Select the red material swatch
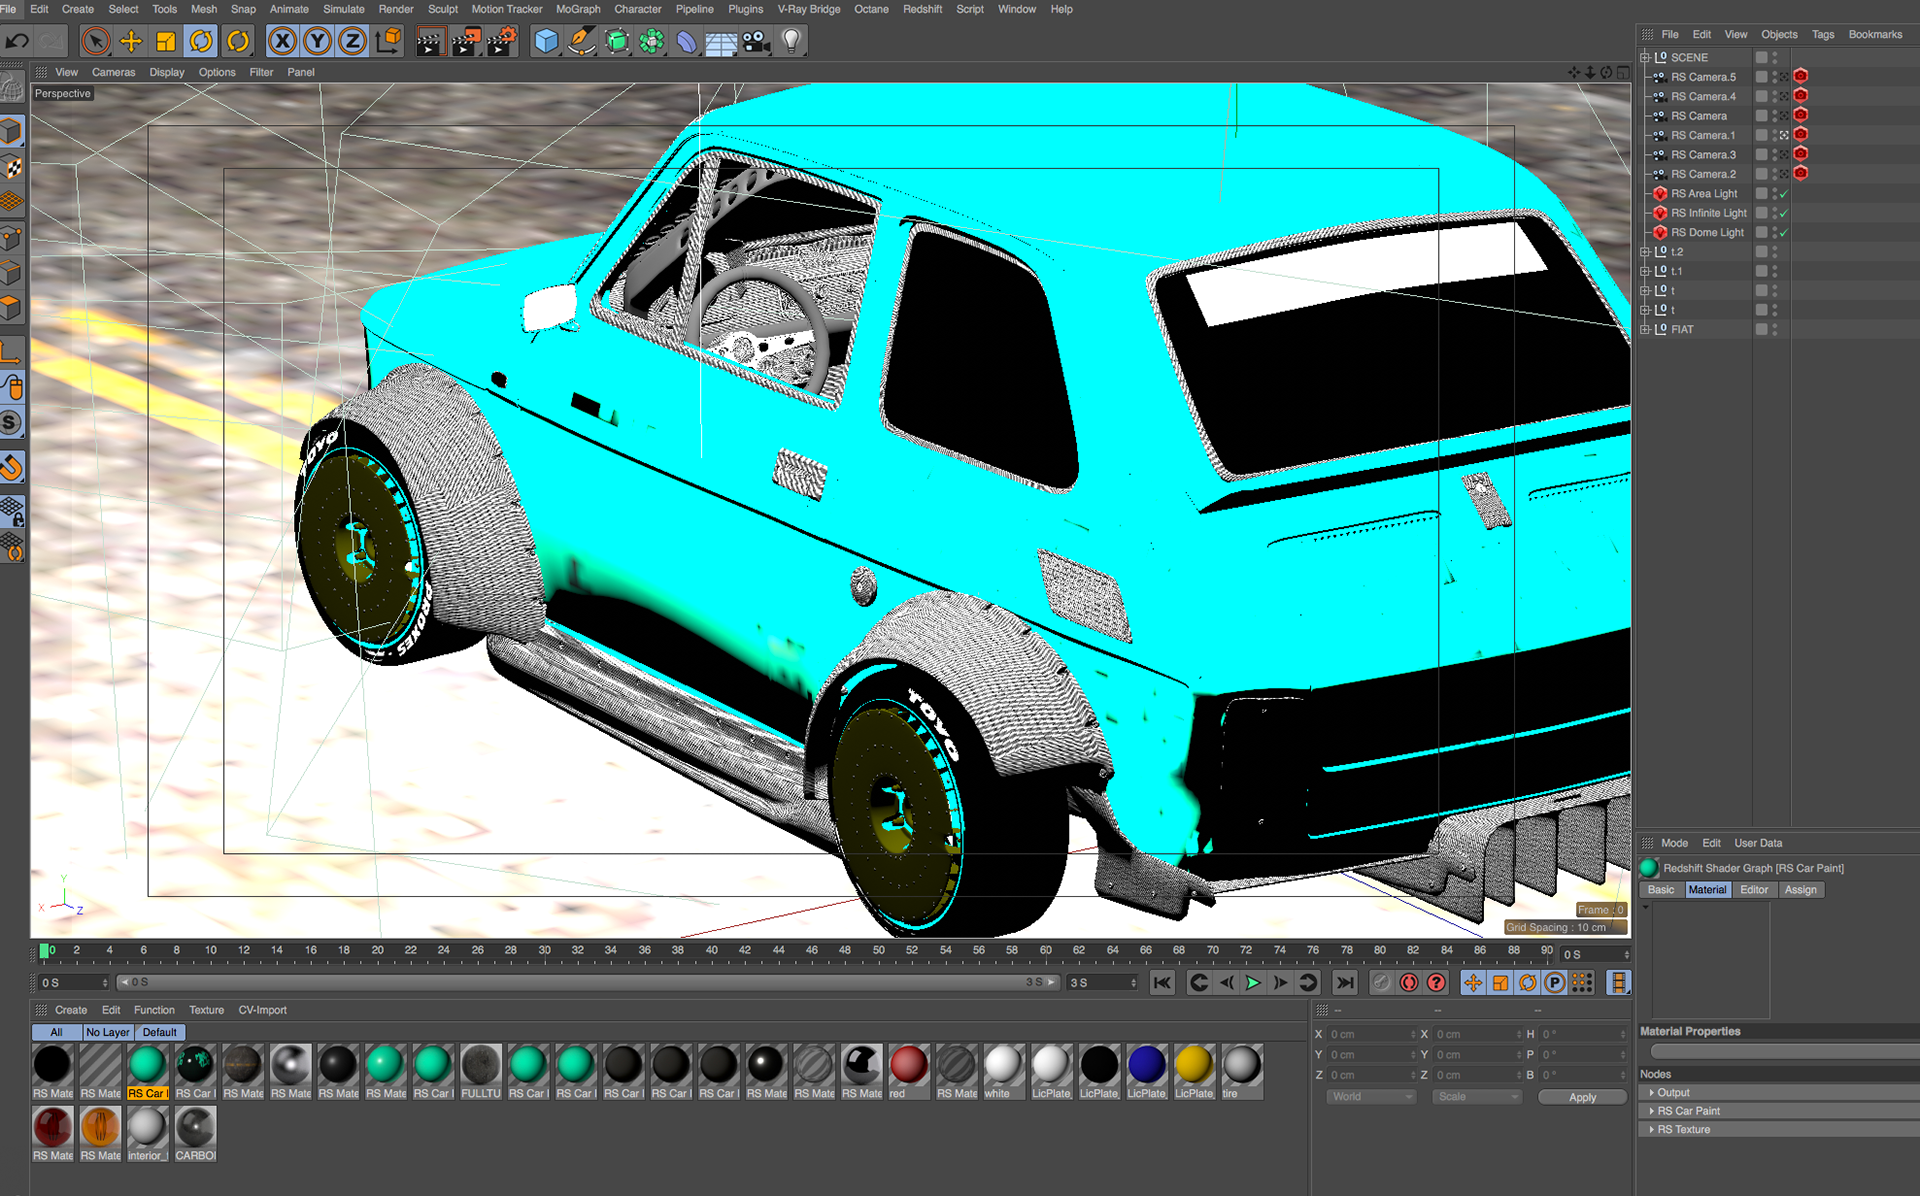Viewport: 1920px width, 1196px height. 908,1066
